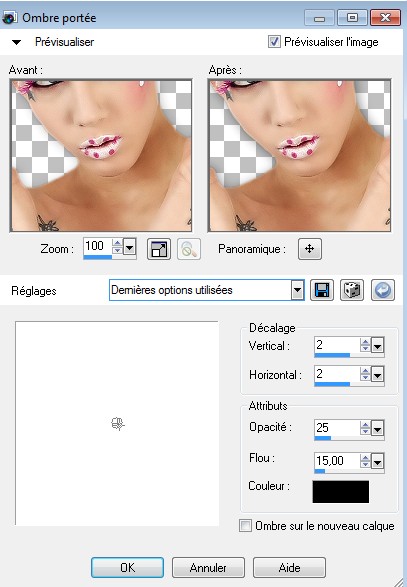Open the Réglages presets dropdown

coord(298,290)
